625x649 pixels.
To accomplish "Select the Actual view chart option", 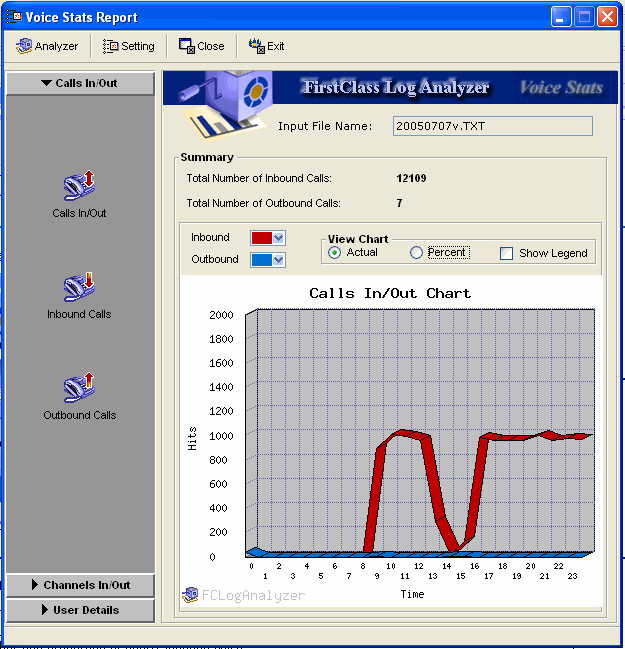I will [335, 253].
